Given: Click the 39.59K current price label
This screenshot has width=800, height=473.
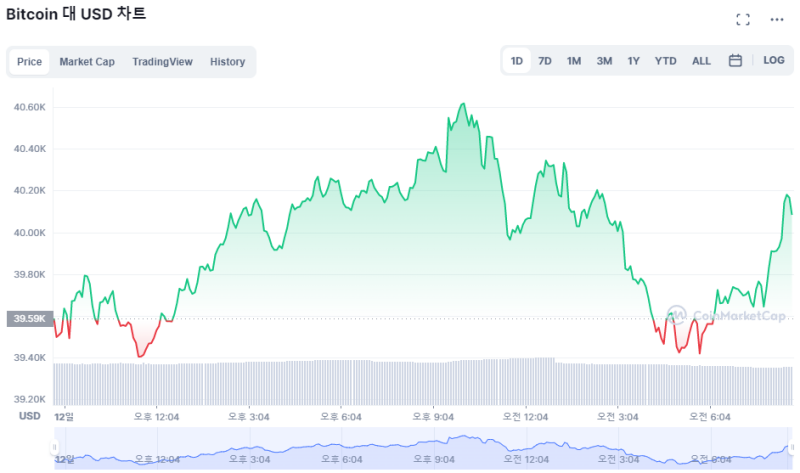Looking at the screenshot, I should coord(30,319).
